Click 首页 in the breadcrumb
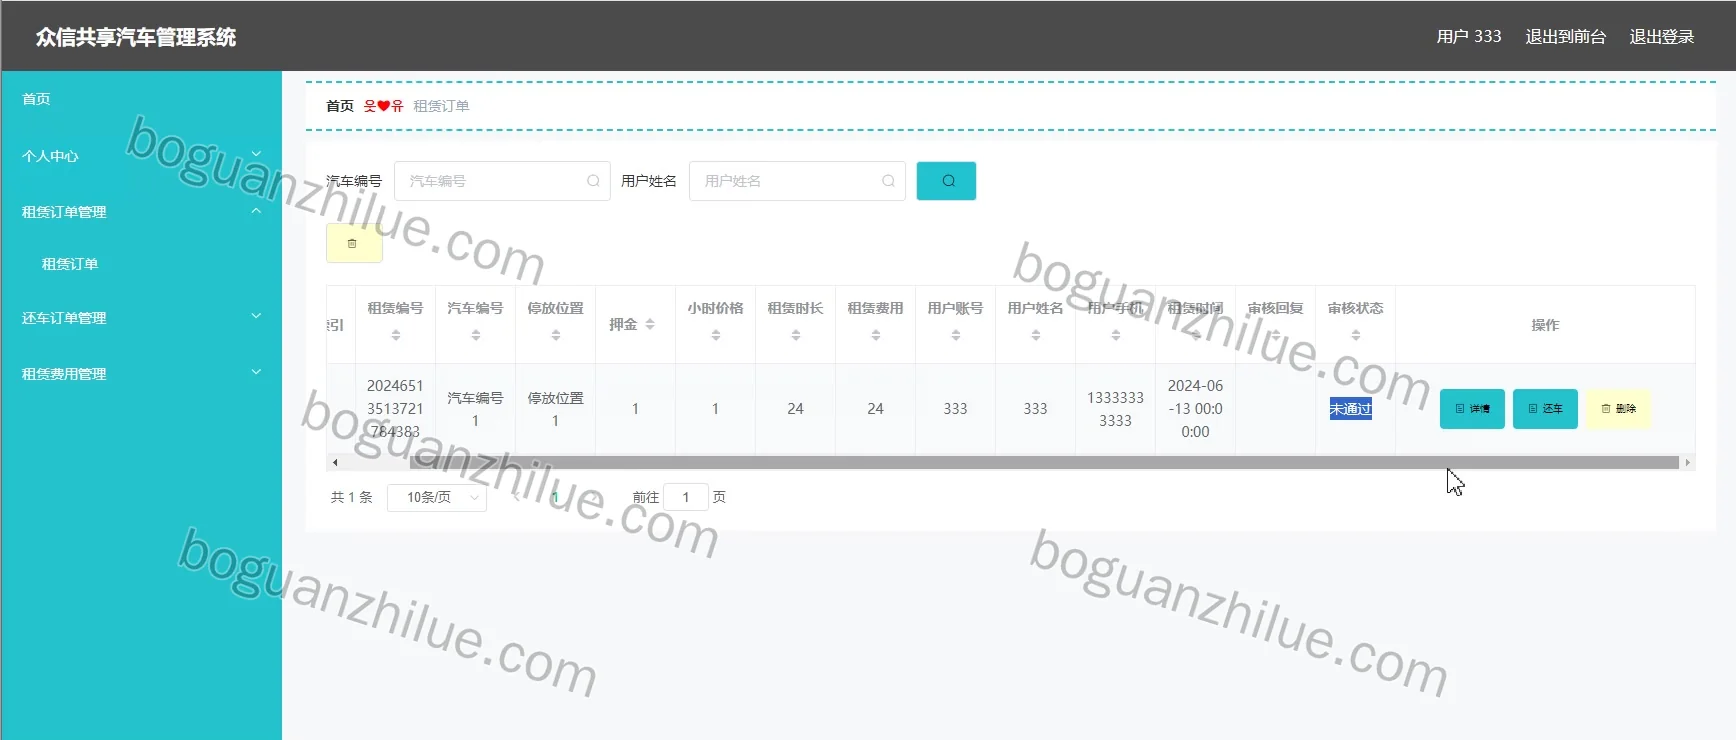 point(340,106)
